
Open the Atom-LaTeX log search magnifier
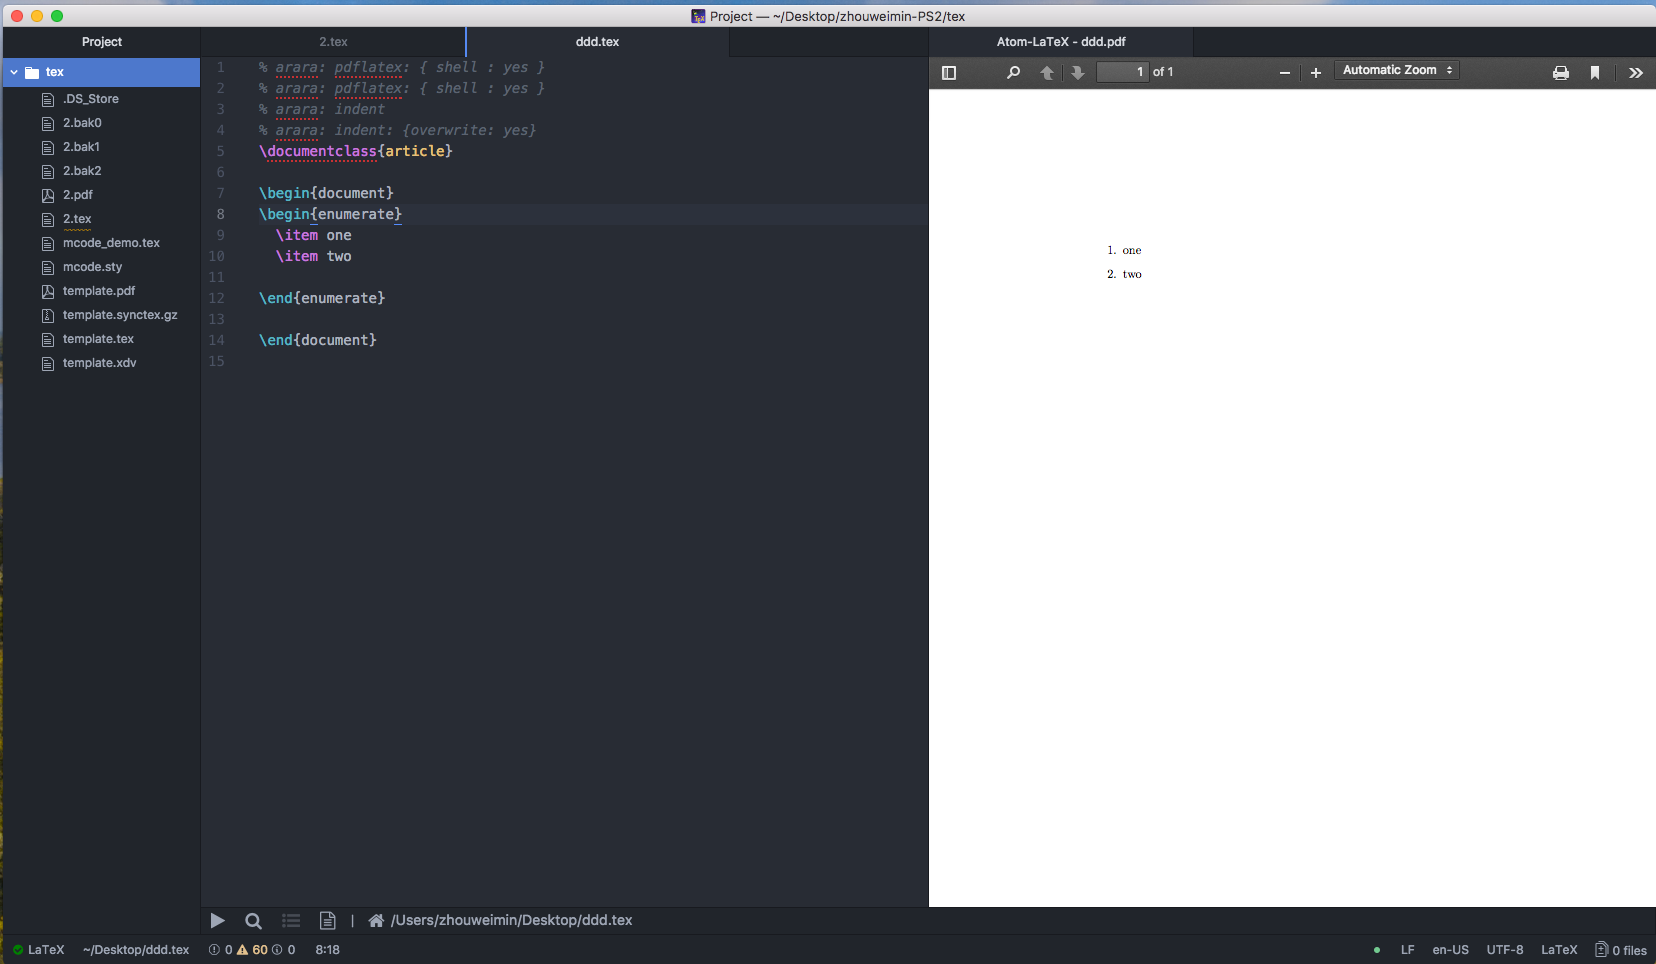[x=252, y=920]
